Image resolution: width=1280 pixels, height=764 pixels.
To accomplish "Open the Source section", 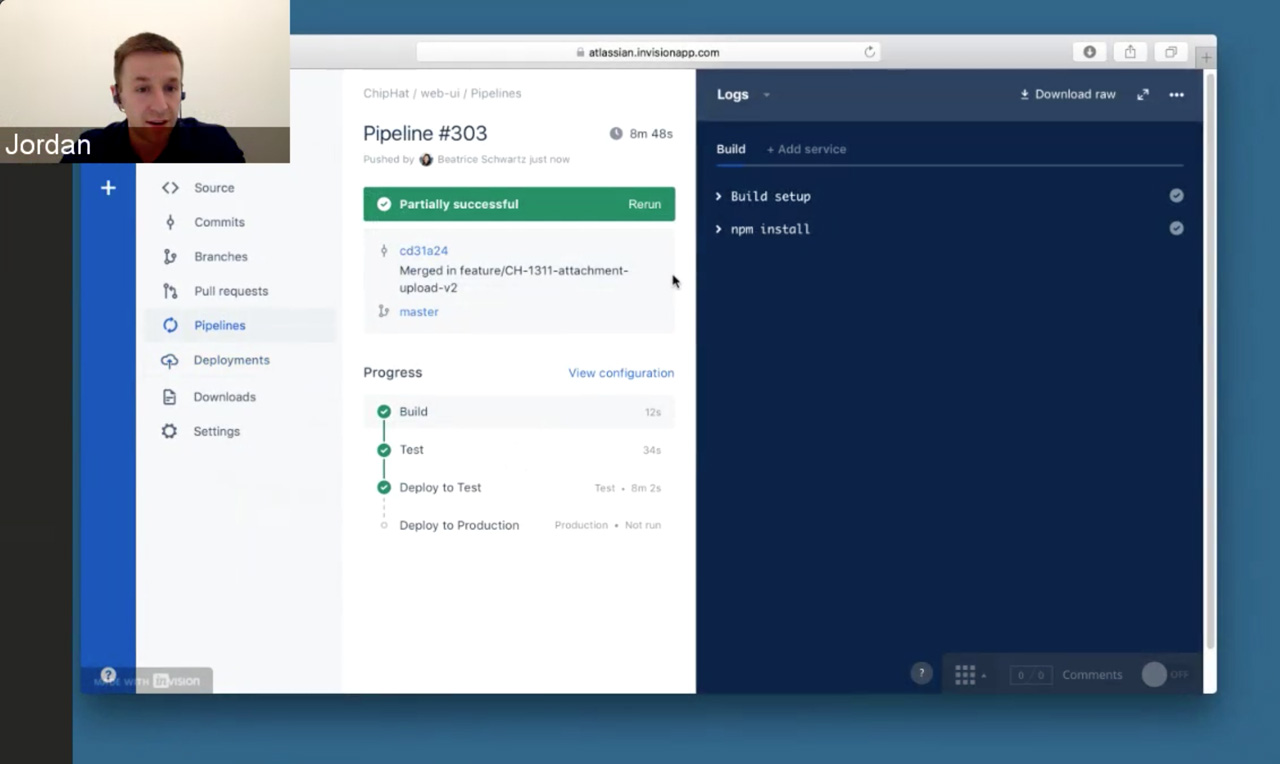I will tap(214, 188).
